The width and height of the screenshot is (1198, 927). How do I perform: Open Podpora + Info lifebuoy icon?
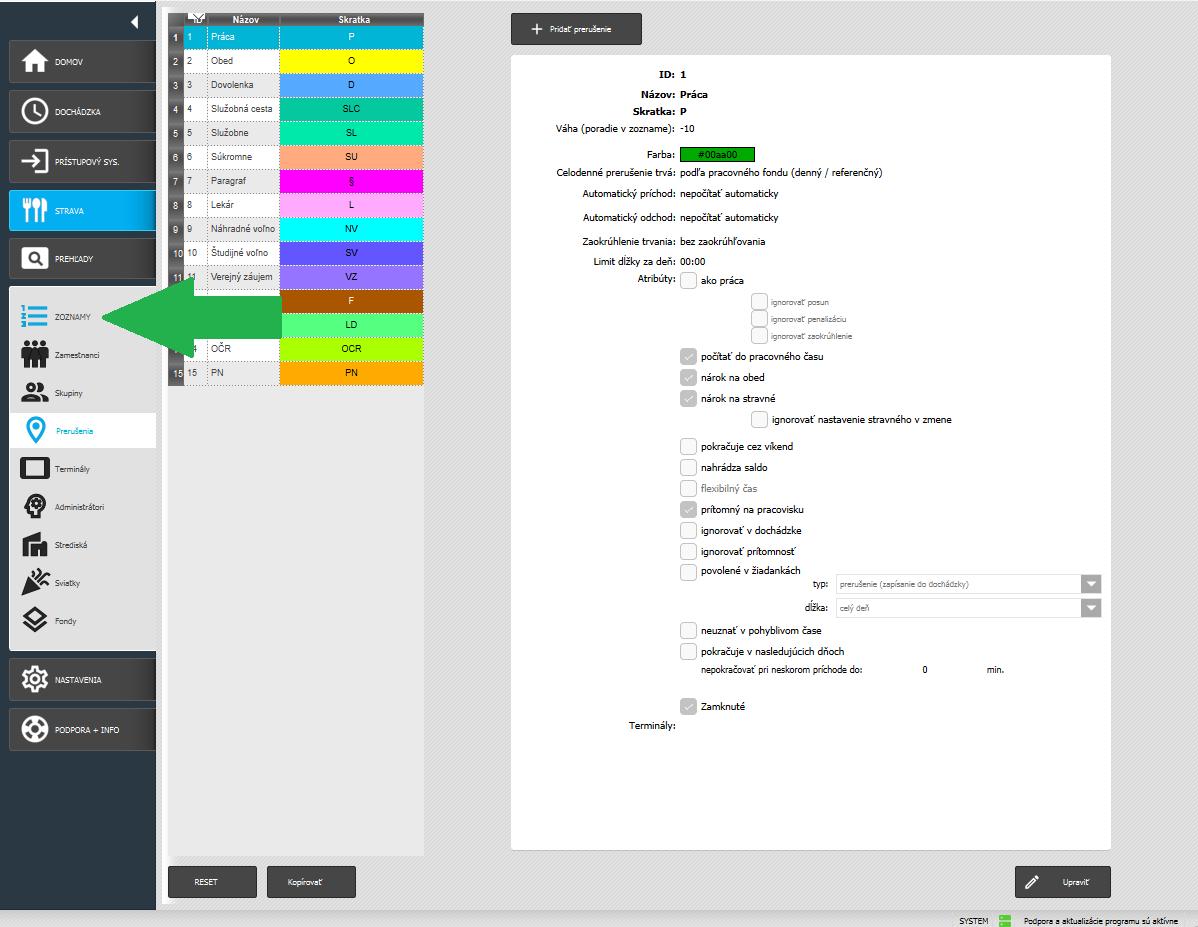35,730
